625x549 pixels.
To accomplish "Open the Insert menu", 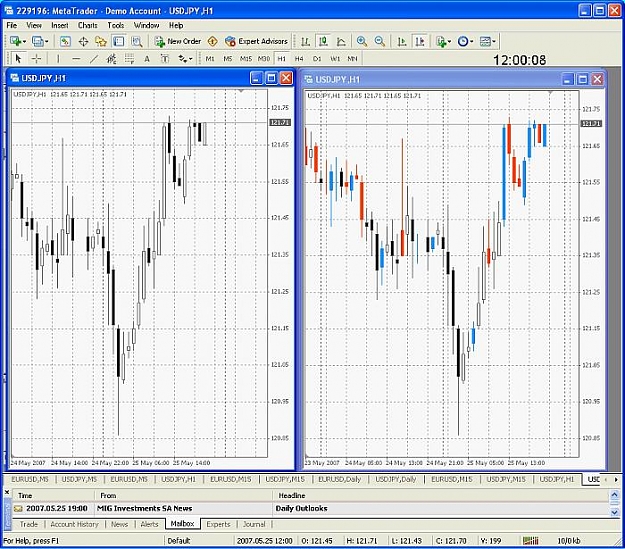I will click(x=60, y=26).
